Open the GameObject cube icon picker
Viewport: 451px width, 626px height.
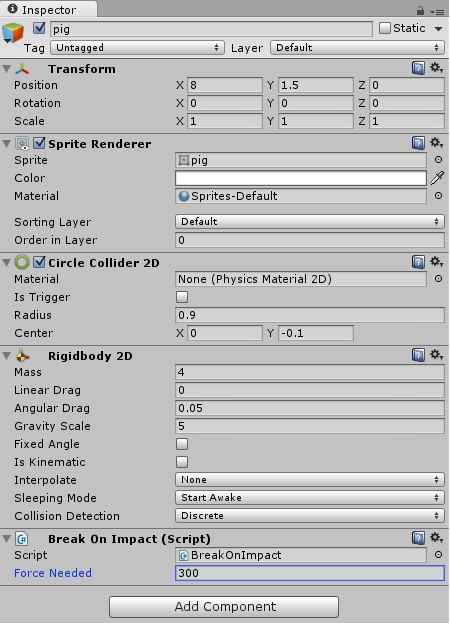(13, 33)
